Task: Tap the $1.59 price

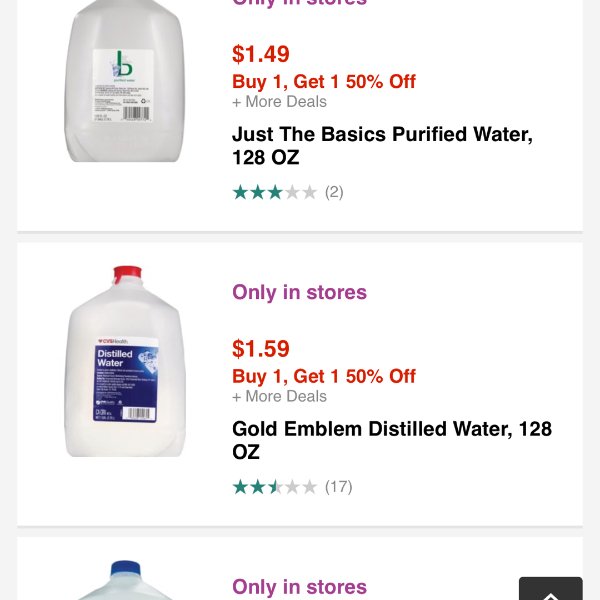Action: [x=261, y=349]
